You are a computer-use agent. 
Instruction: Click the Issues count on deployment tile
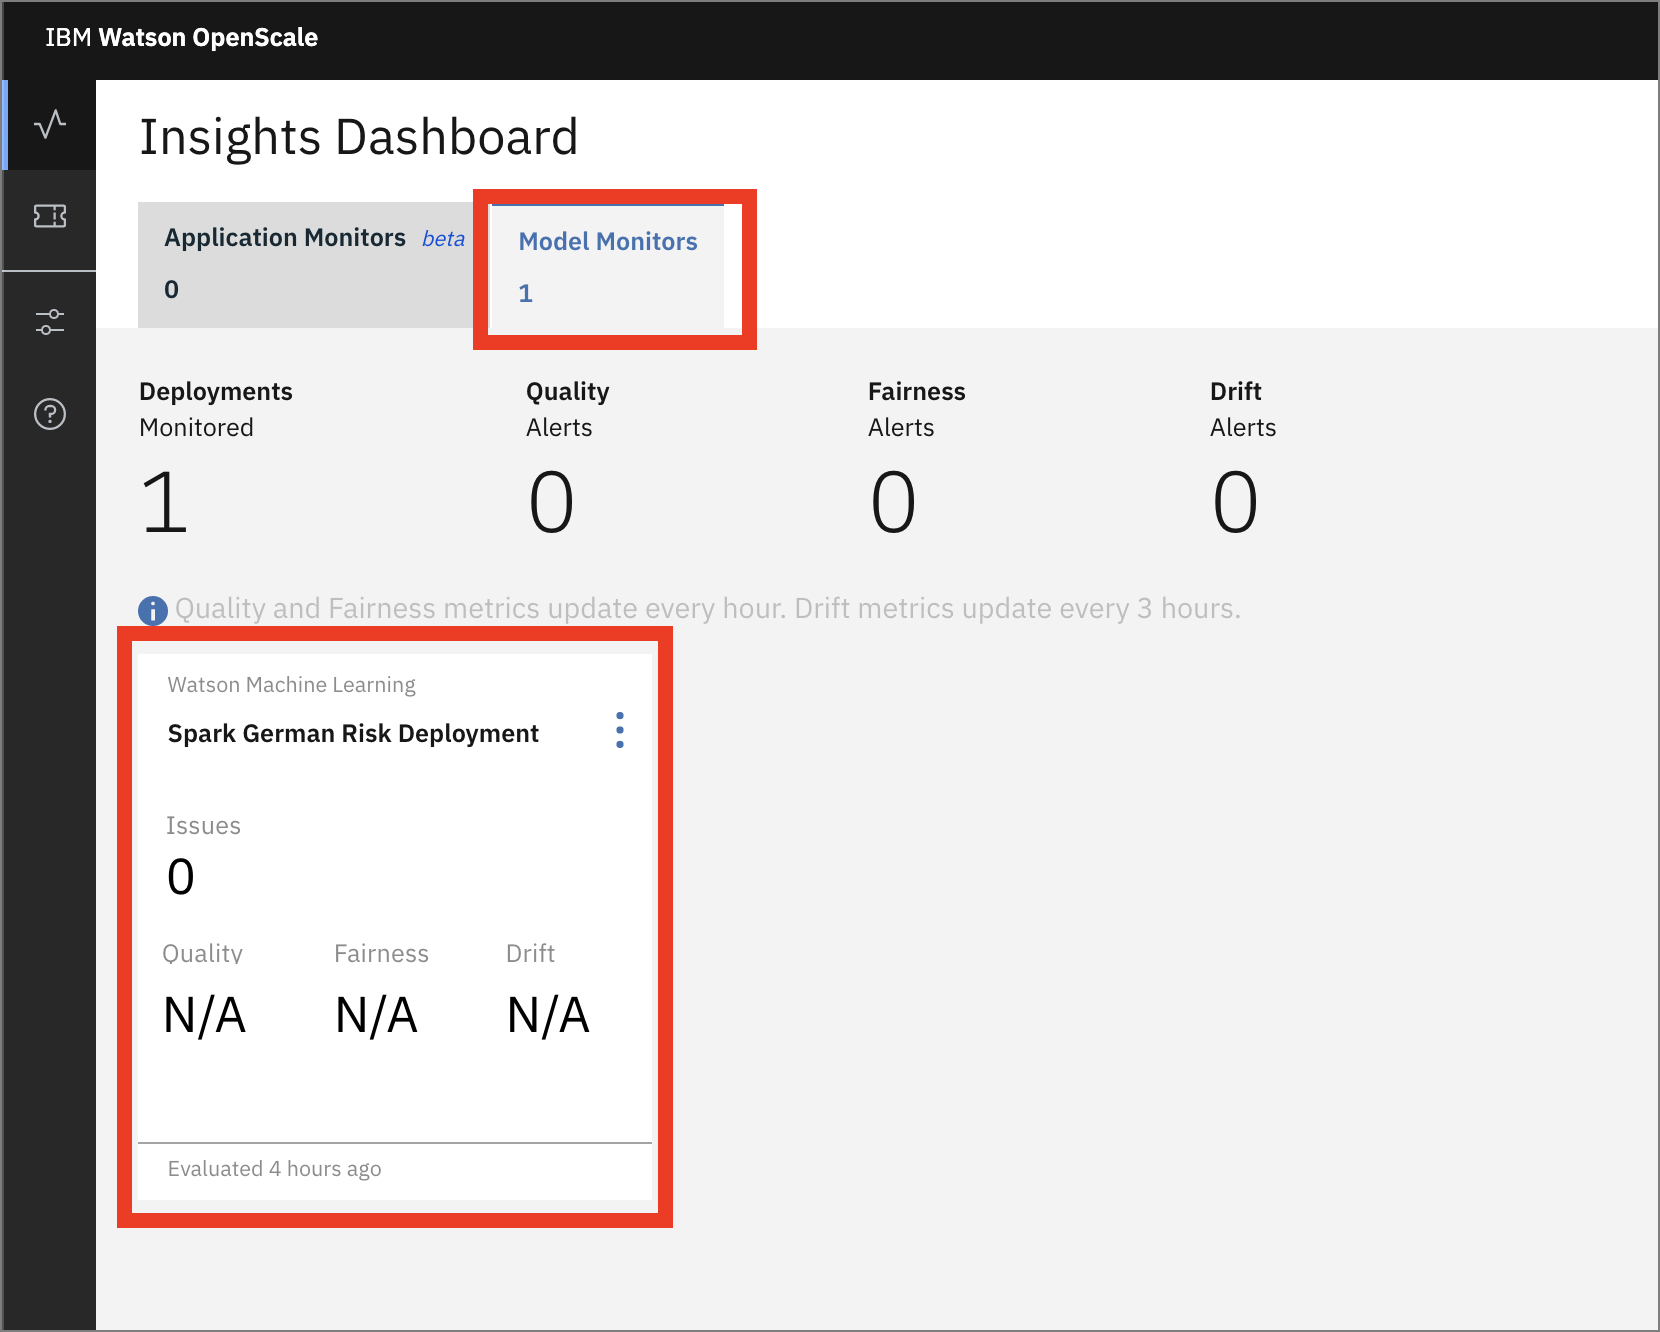point(181,877)
